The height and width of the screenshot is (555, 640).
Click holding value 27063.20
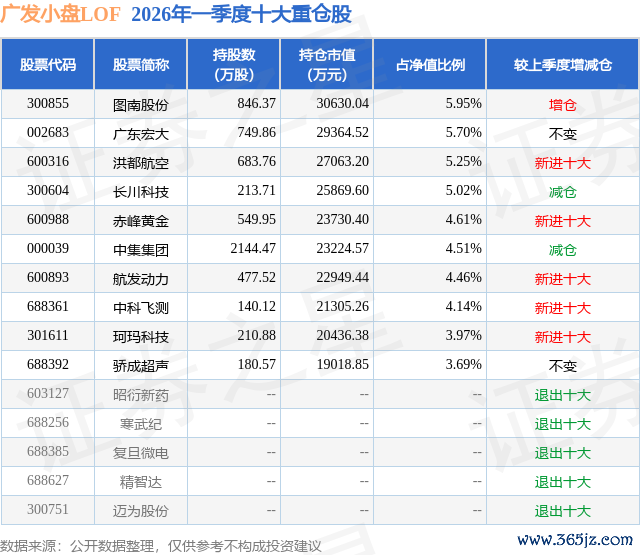[342, 162]
